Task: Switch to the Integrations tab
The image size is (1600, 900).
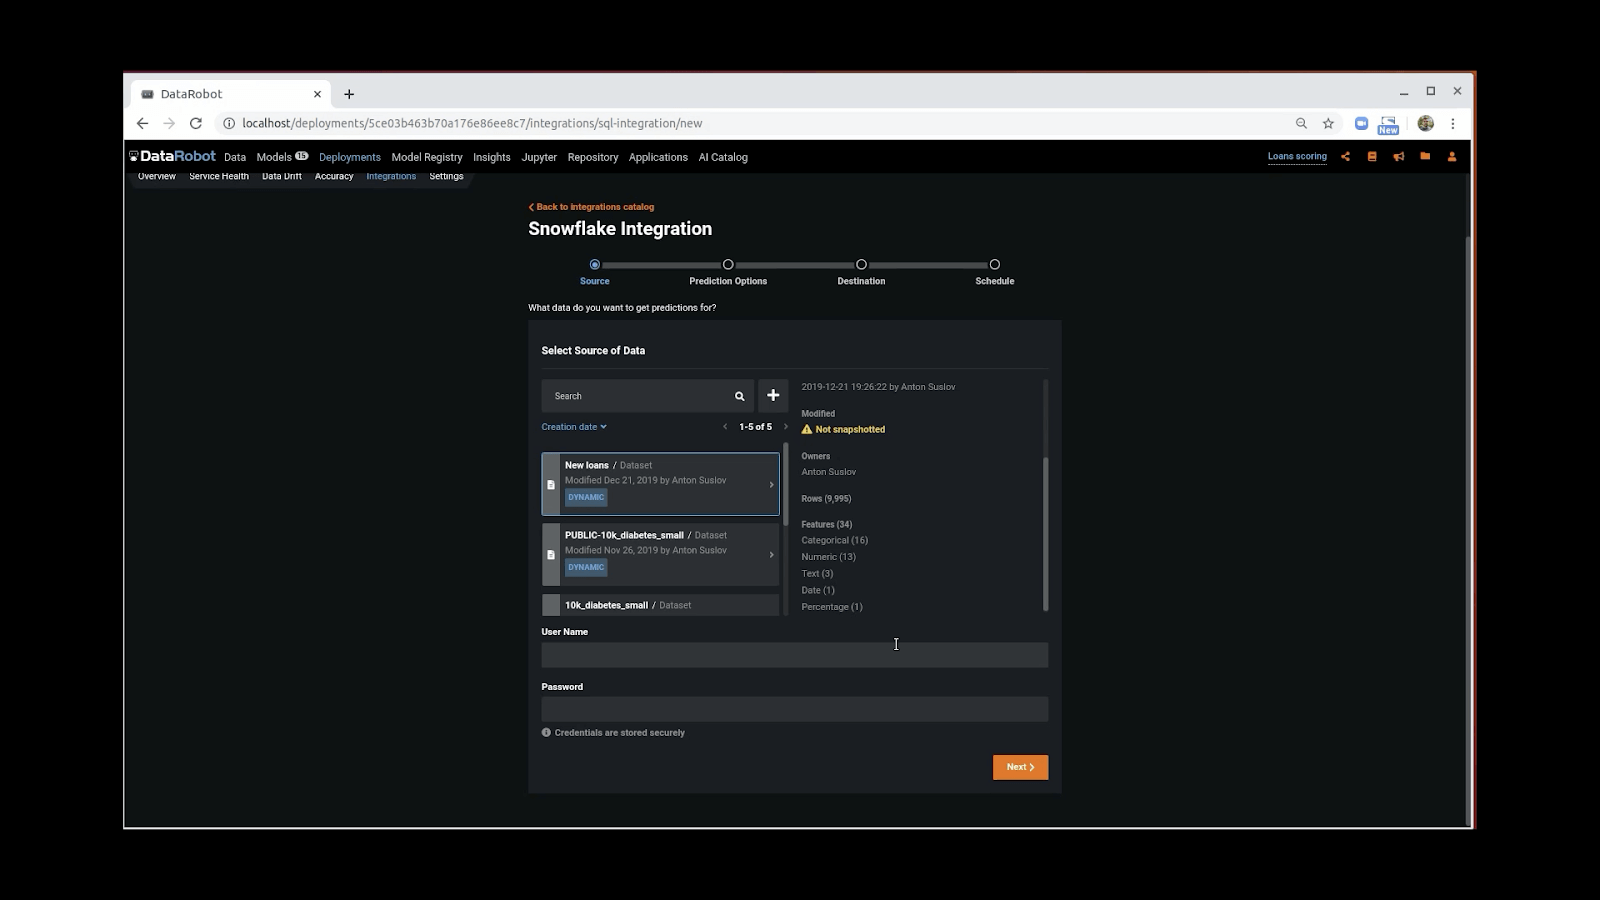Action: (391, 176)
